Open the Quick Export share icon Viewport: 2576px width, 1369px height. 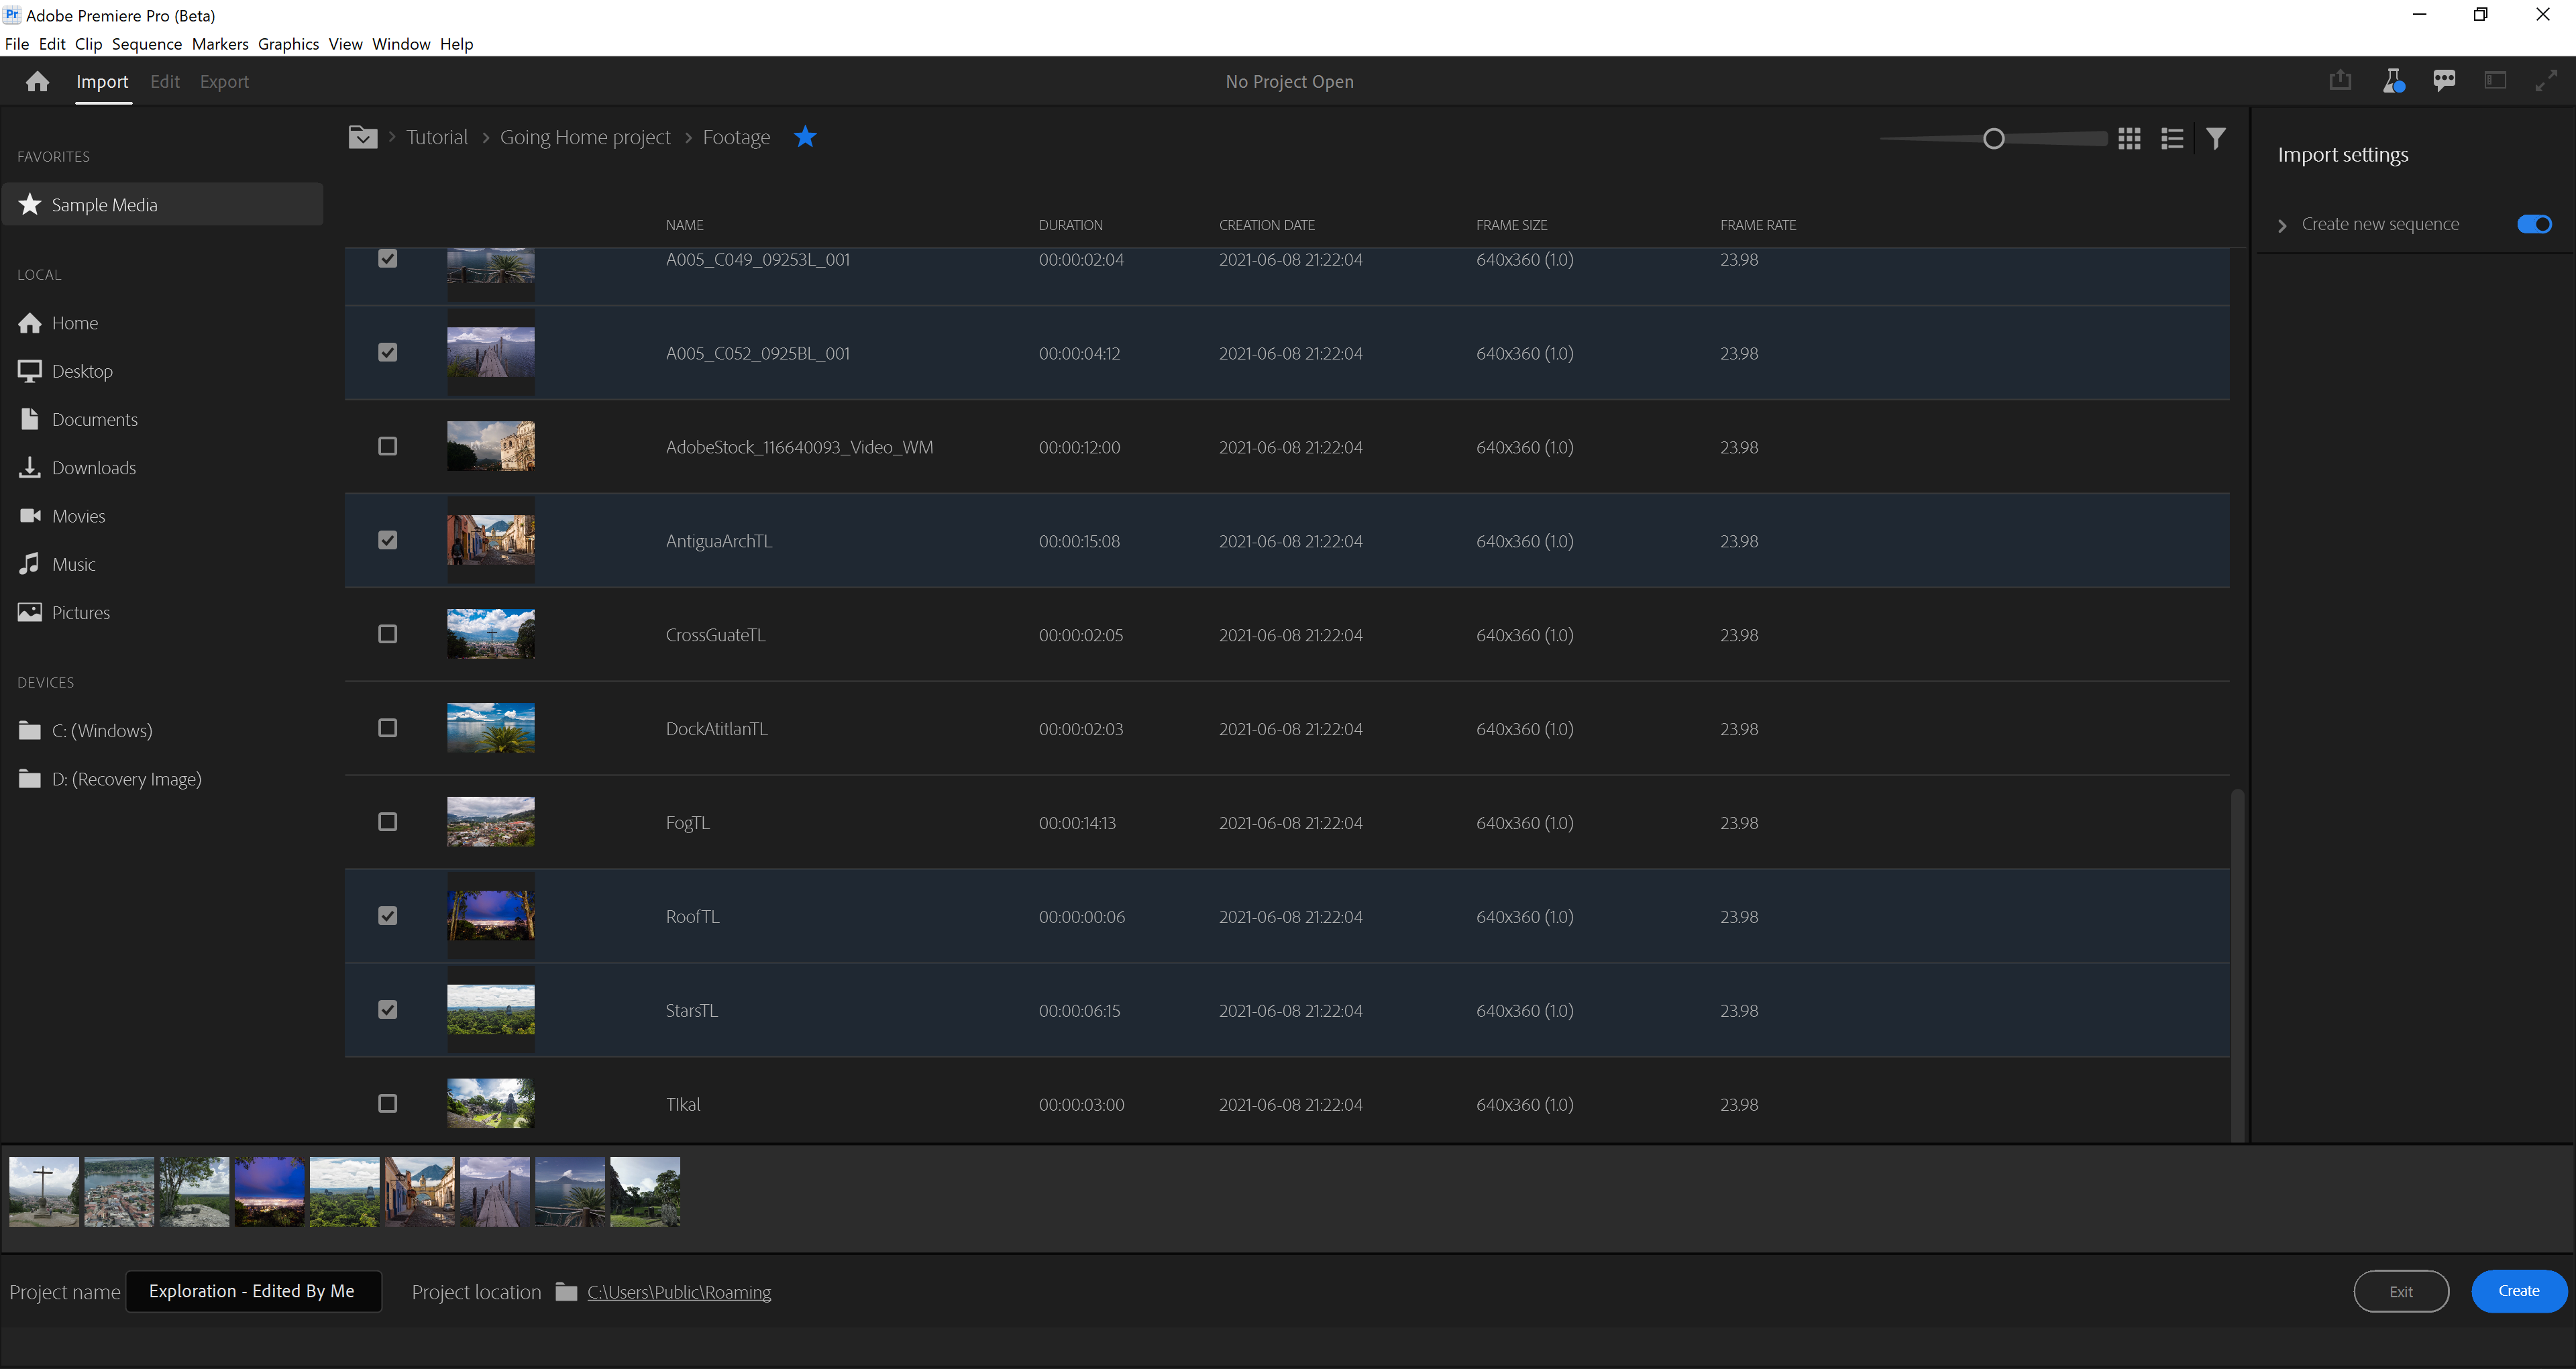tap(2340, 81)
